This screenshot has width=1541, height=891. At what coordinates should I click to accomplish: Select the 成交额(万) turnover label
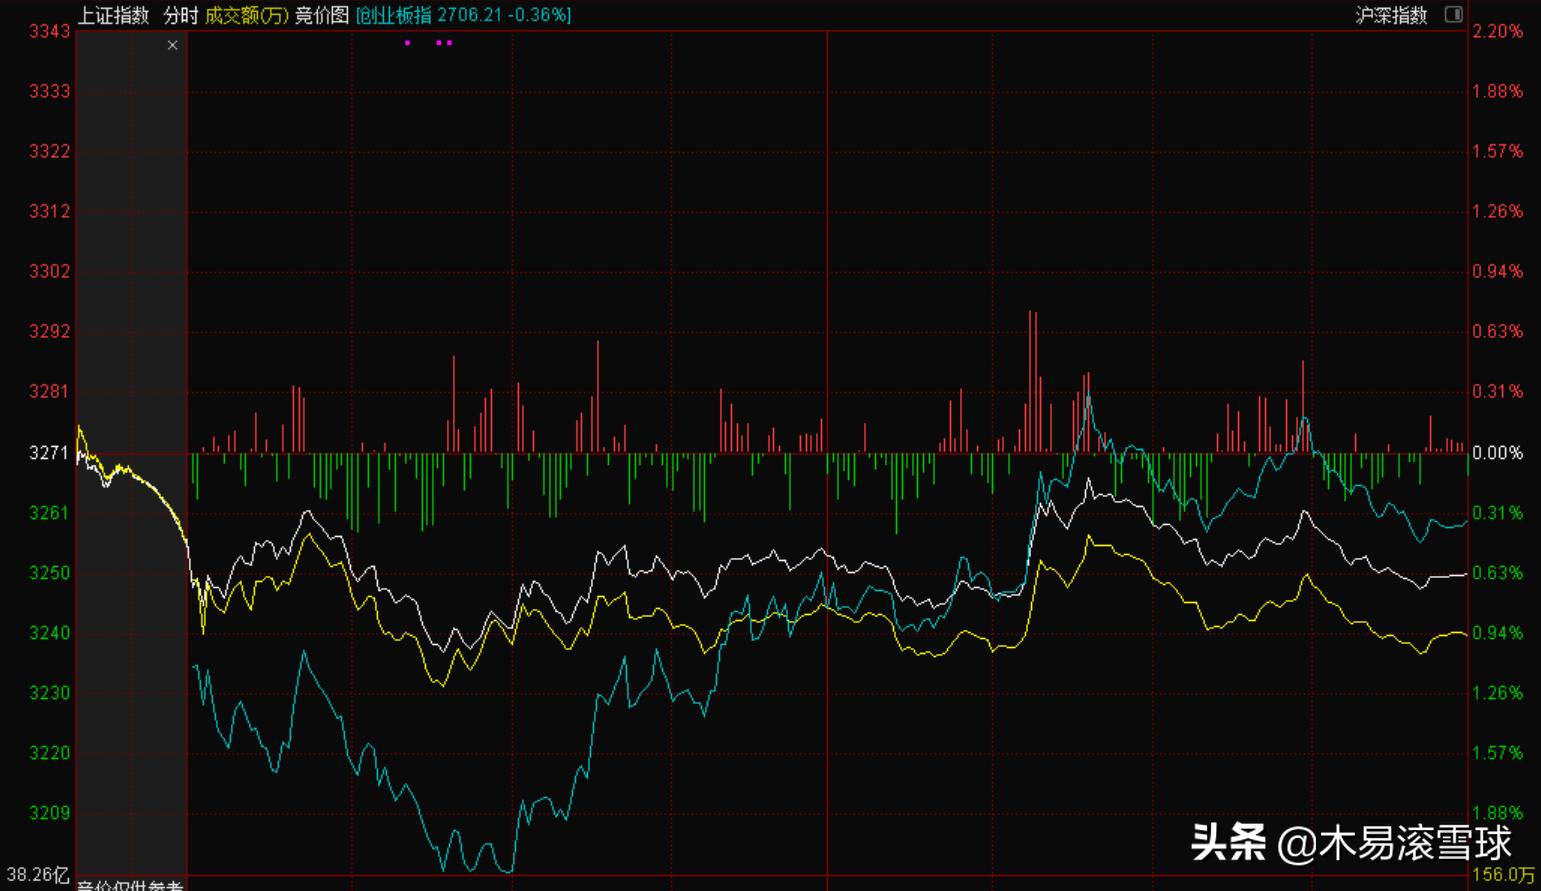pyautogui.click(x=246, y=15)
